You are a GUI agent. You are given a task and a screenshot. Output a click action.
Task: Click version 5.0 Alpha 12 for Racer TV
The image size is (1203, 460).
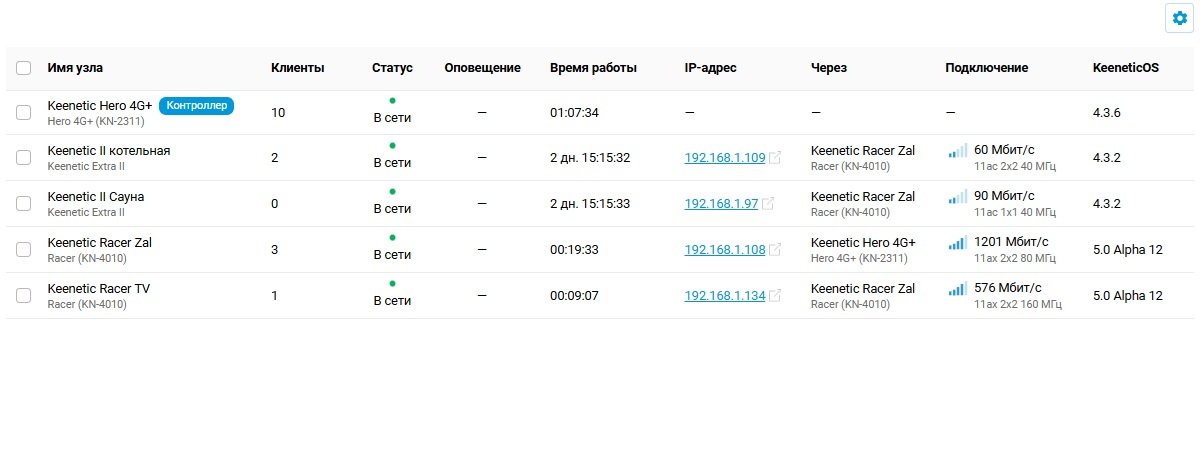coord(1128,296)
